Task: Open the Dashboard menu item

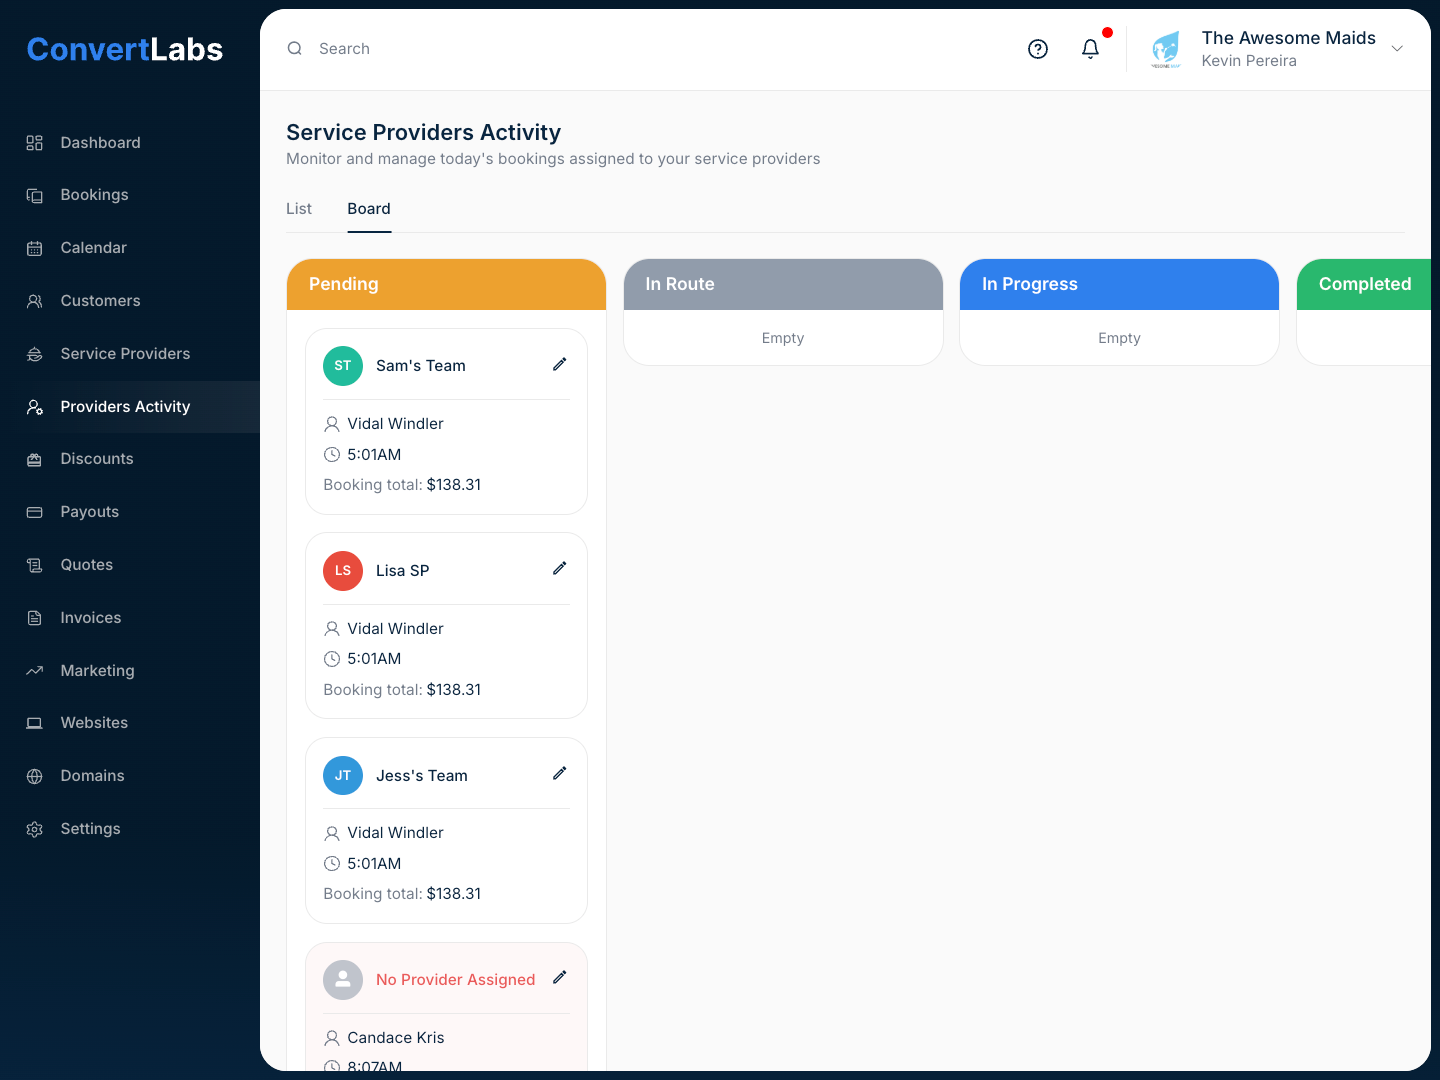Action: click(x=130, y=143)
